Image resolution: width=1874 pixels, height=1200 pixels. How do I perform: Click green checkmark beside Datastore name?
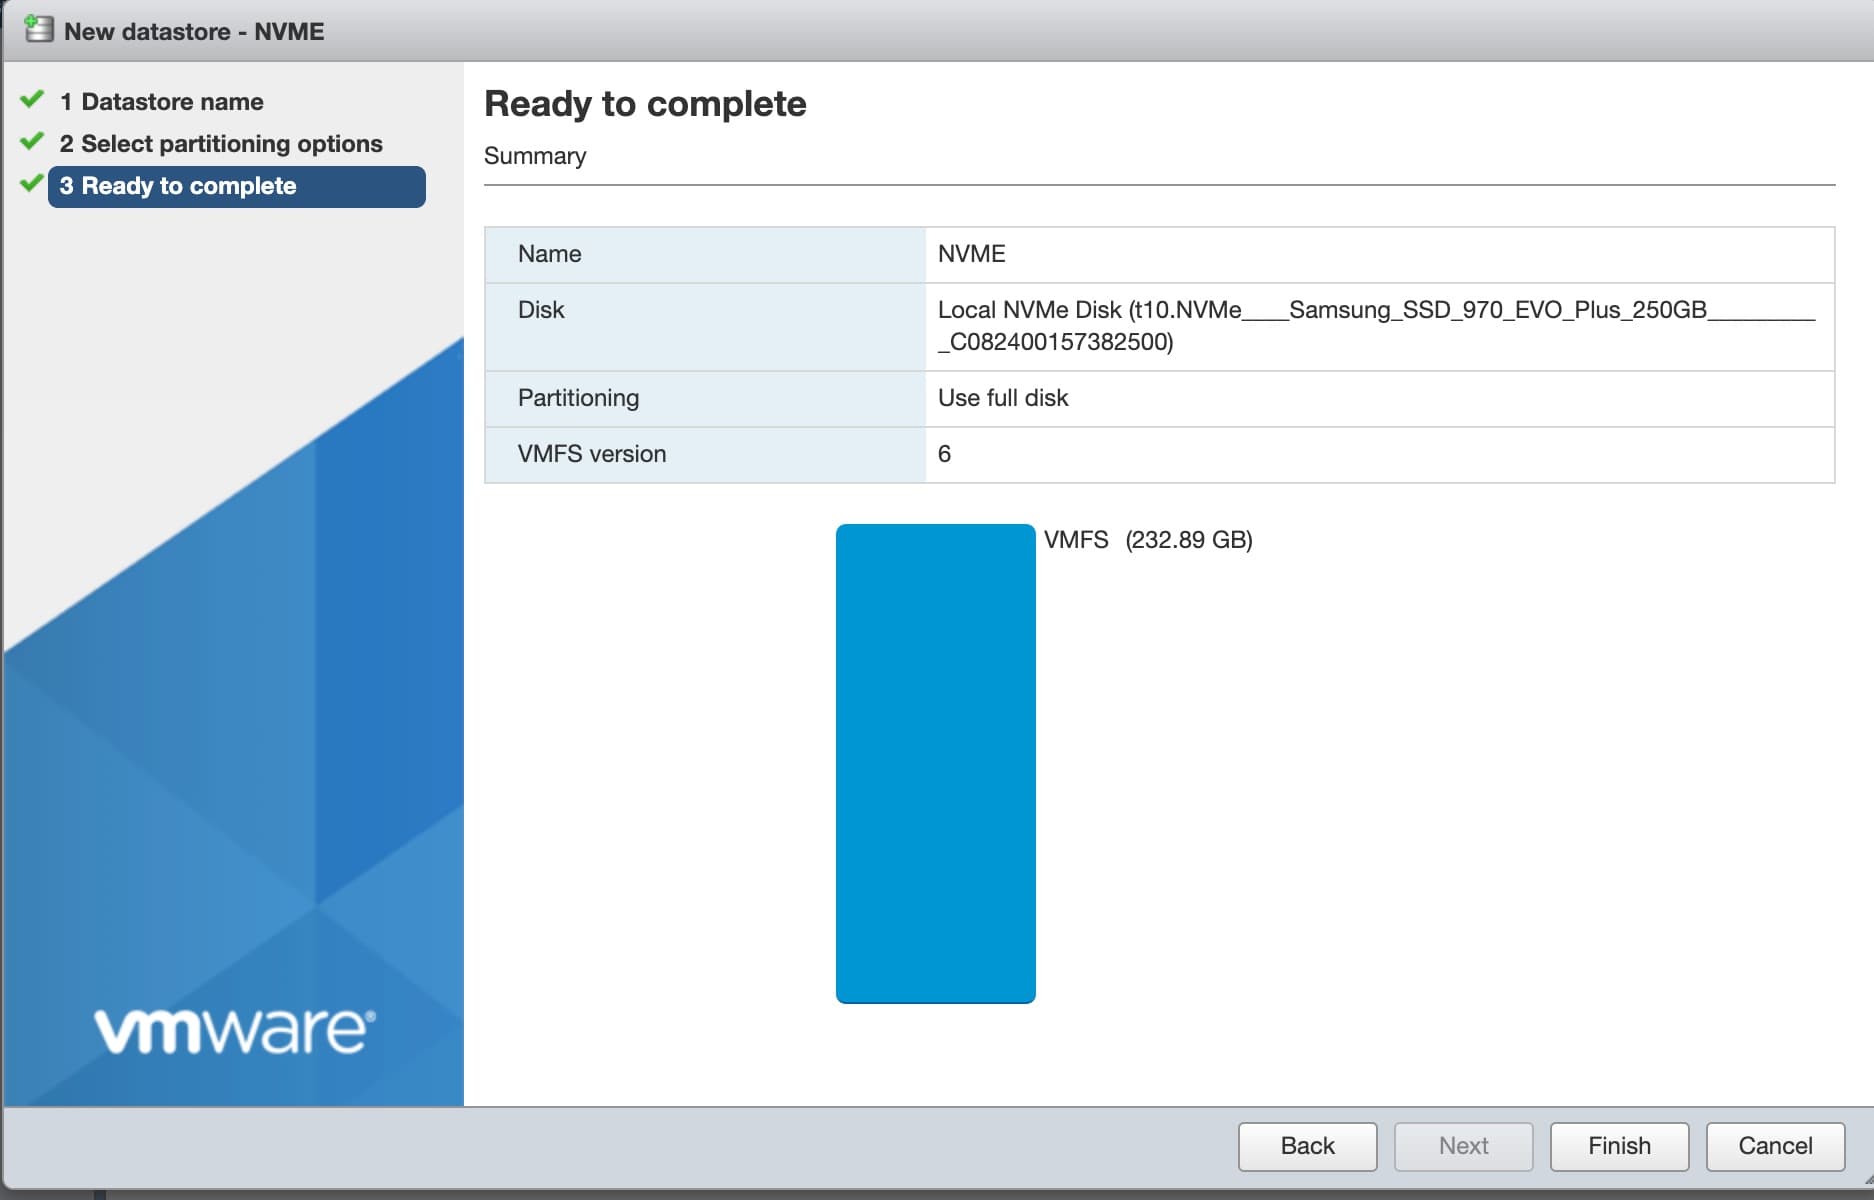pyautogui.click(x=32, y=99)
